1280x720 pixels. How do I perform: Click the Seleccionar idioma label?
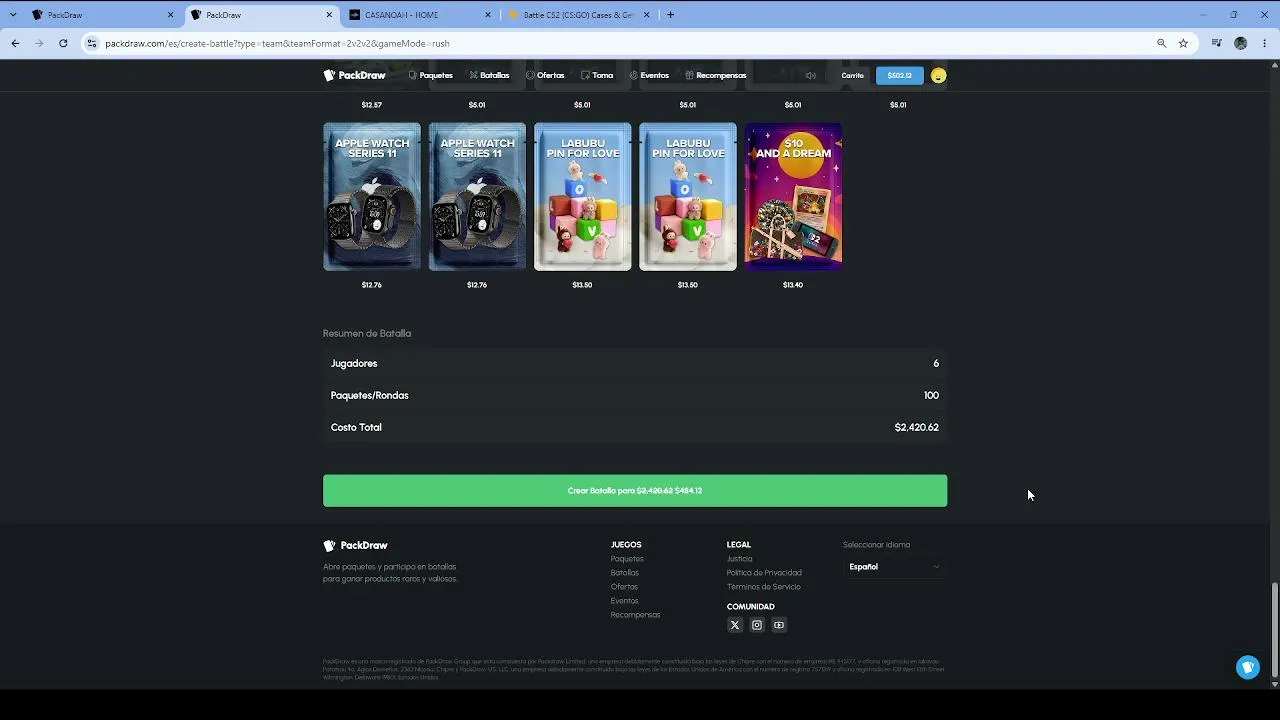click(877, 545)
